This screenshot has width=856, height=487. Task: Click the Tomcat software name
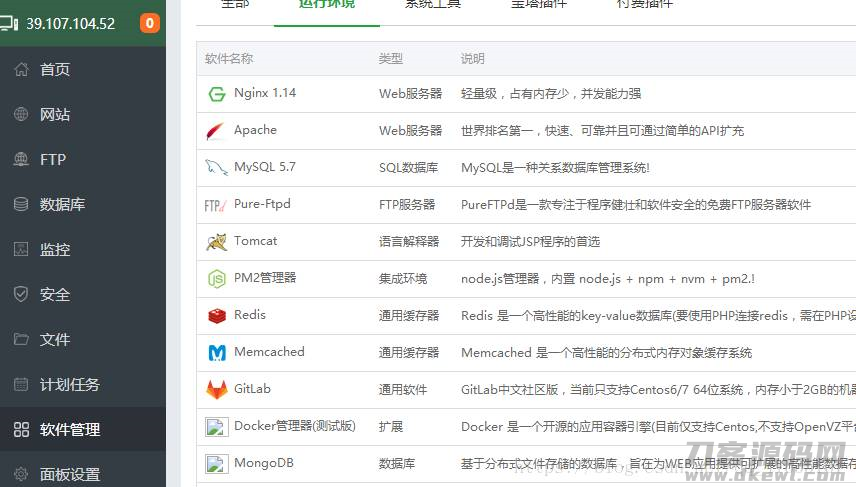coord(255,241)
